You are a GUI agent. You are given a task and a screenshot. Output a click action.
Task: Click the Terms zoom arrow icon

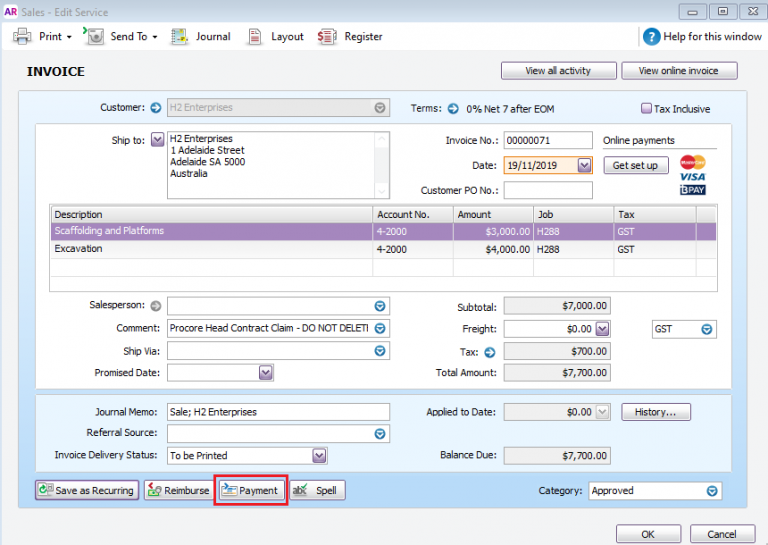tap(453, 109)
